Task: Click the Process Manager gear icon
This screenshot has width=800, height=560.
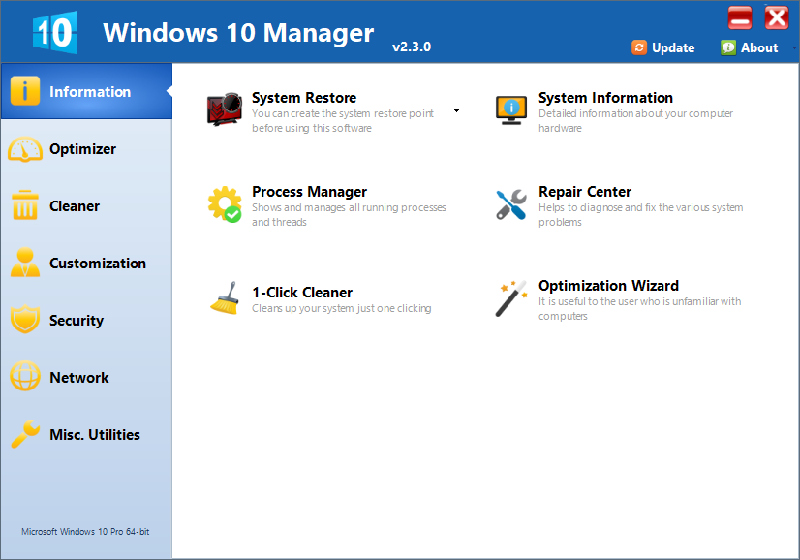Action: click(224, 205)
